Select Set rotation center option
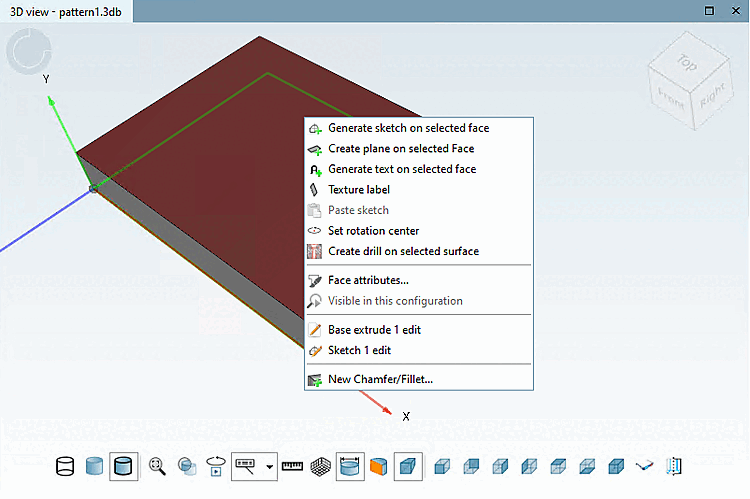This screenshot has width=750, height=499. (419, 231)
